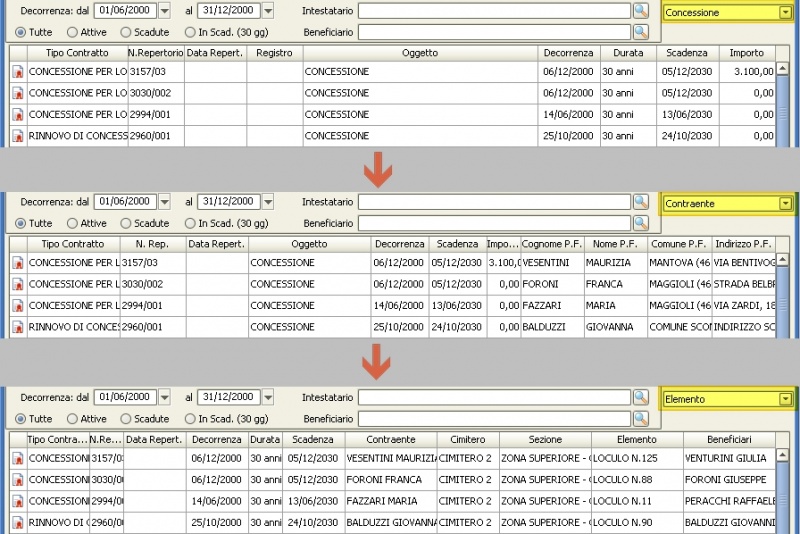Viewport: 800px width, 534px height.
Task: Select Scadute radio button in middle panel
Action: tap(126, 224)
